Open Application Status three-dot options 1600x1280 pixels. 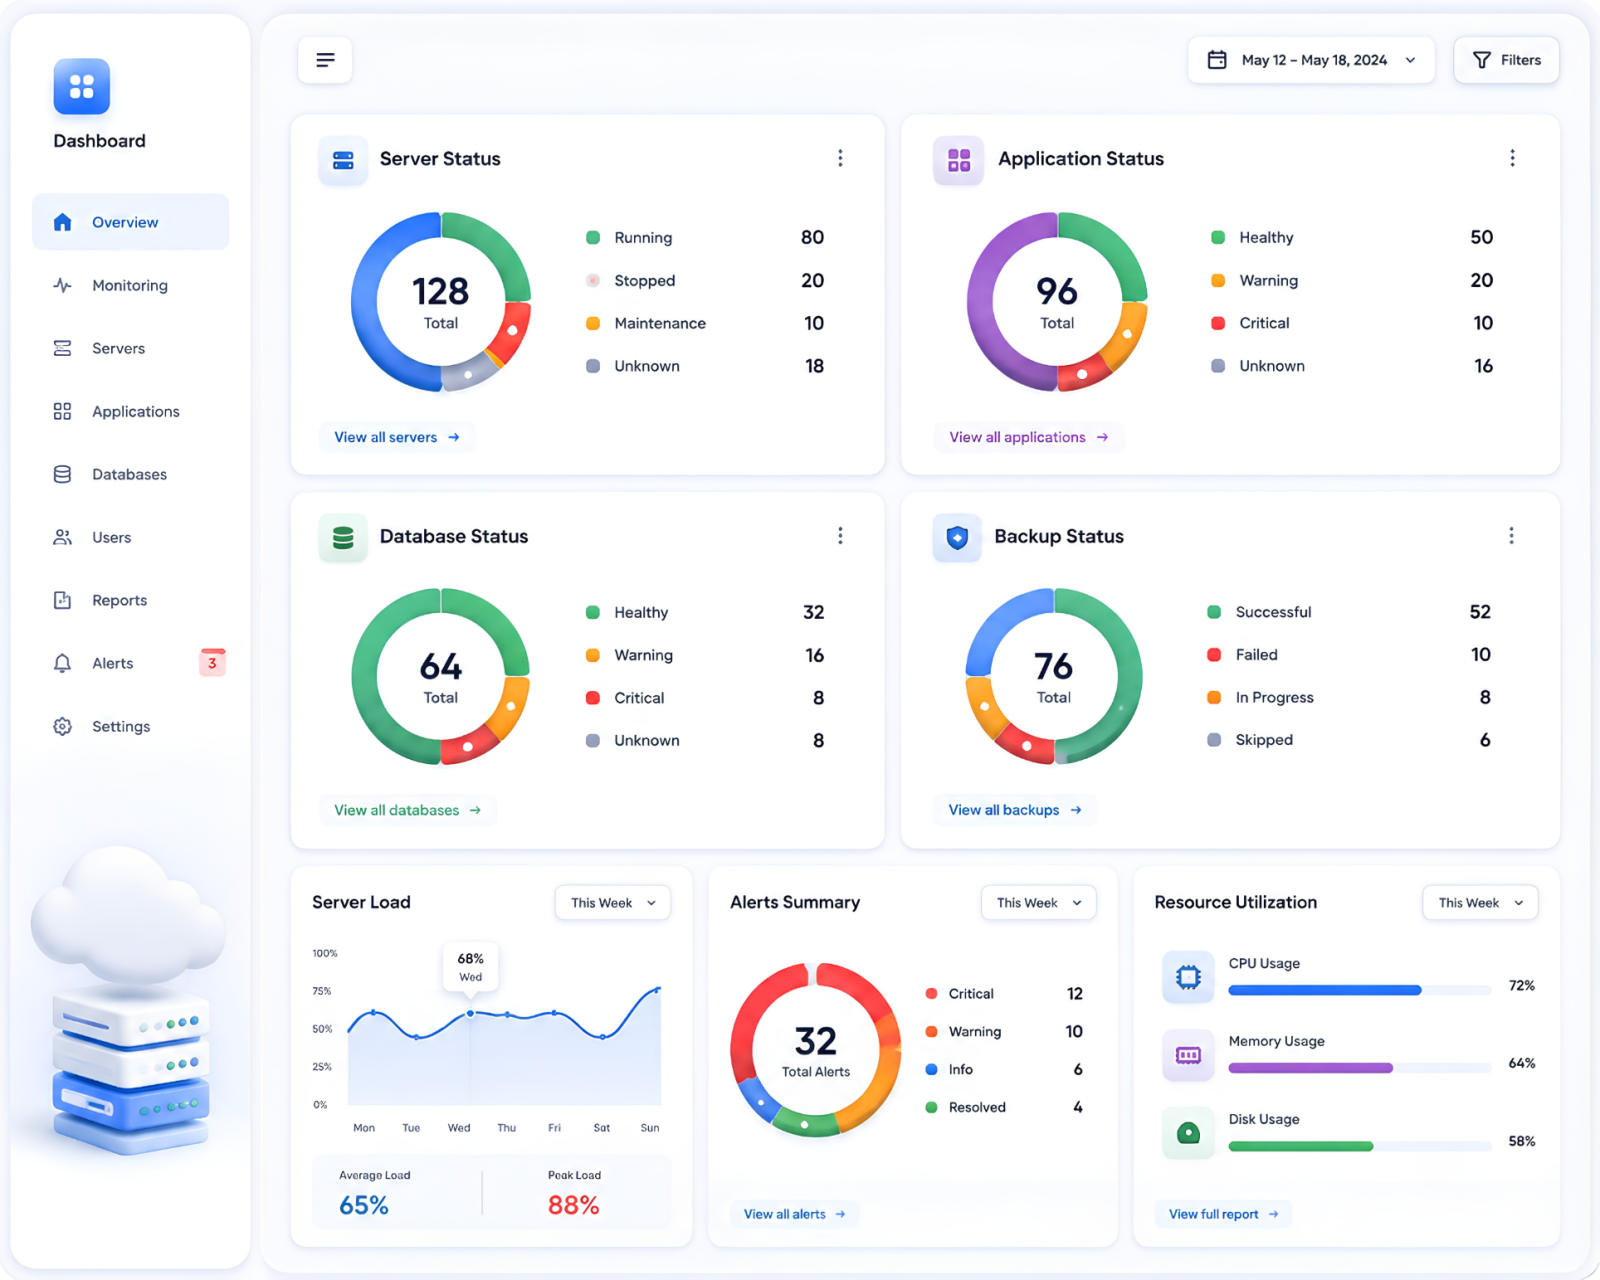click(1512, 158)
